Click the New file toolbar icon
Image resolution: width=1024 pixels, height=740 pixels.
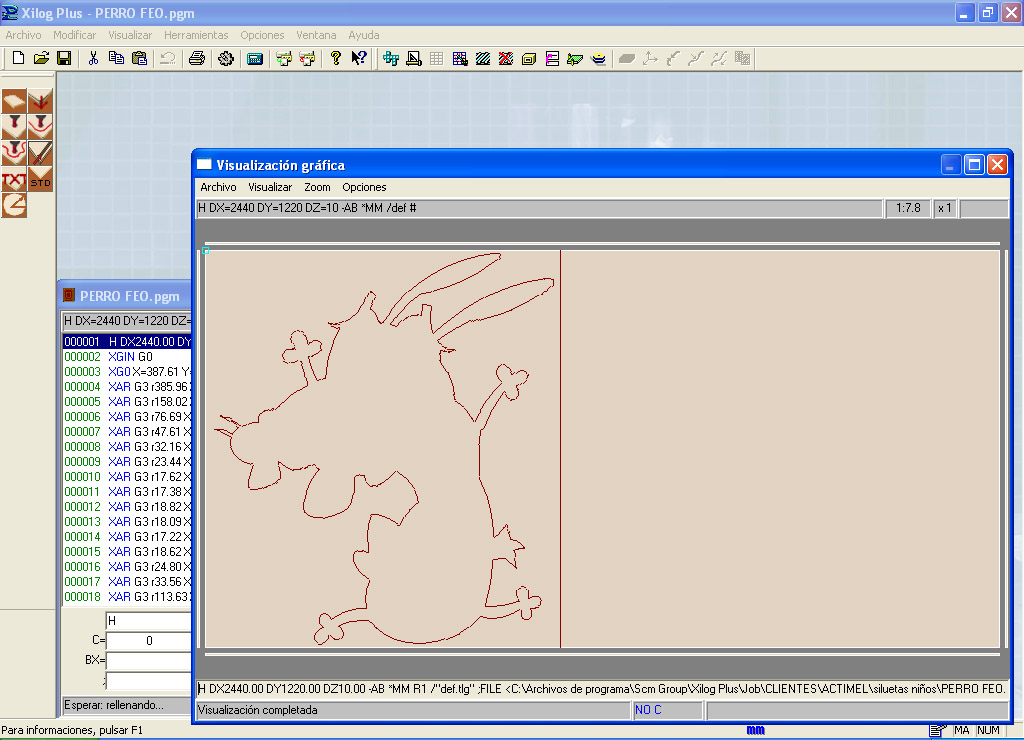(x=17, y=58)
